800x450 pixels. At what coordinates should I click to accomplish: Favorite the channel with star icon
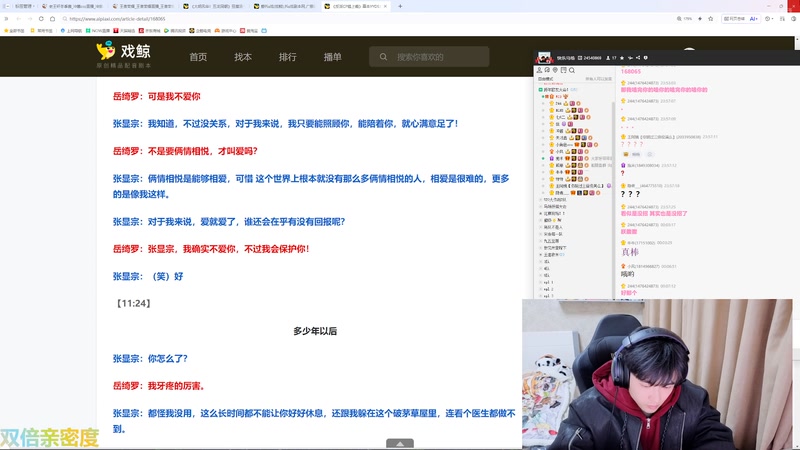pyautogui.click(x=622, y=58)
